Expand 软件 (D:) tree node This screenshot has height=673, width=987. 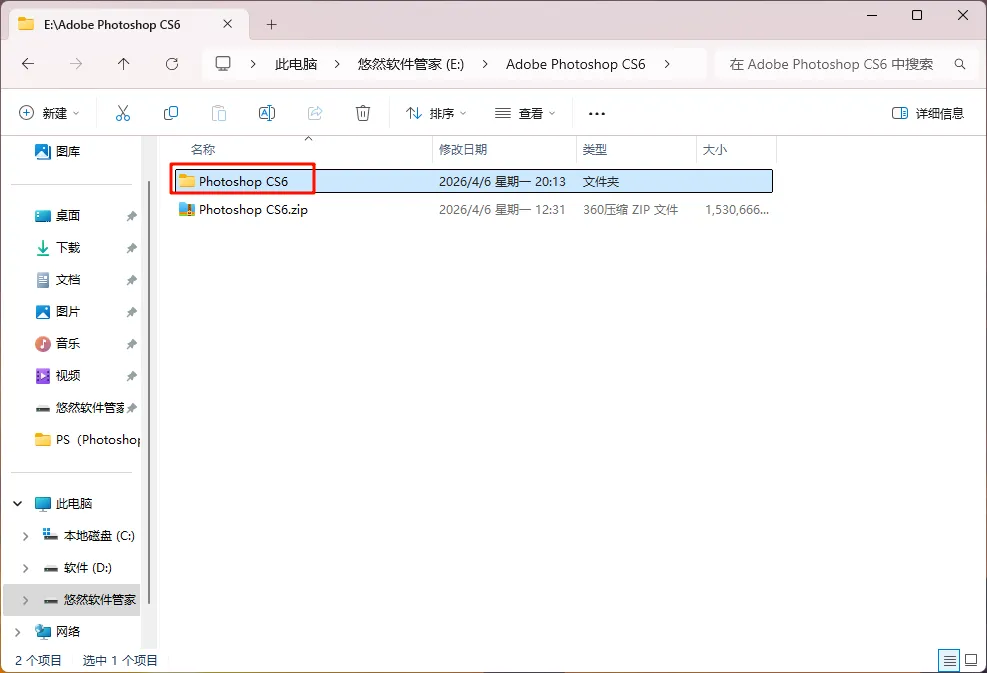pyautogui.click(x=25, y=568)
